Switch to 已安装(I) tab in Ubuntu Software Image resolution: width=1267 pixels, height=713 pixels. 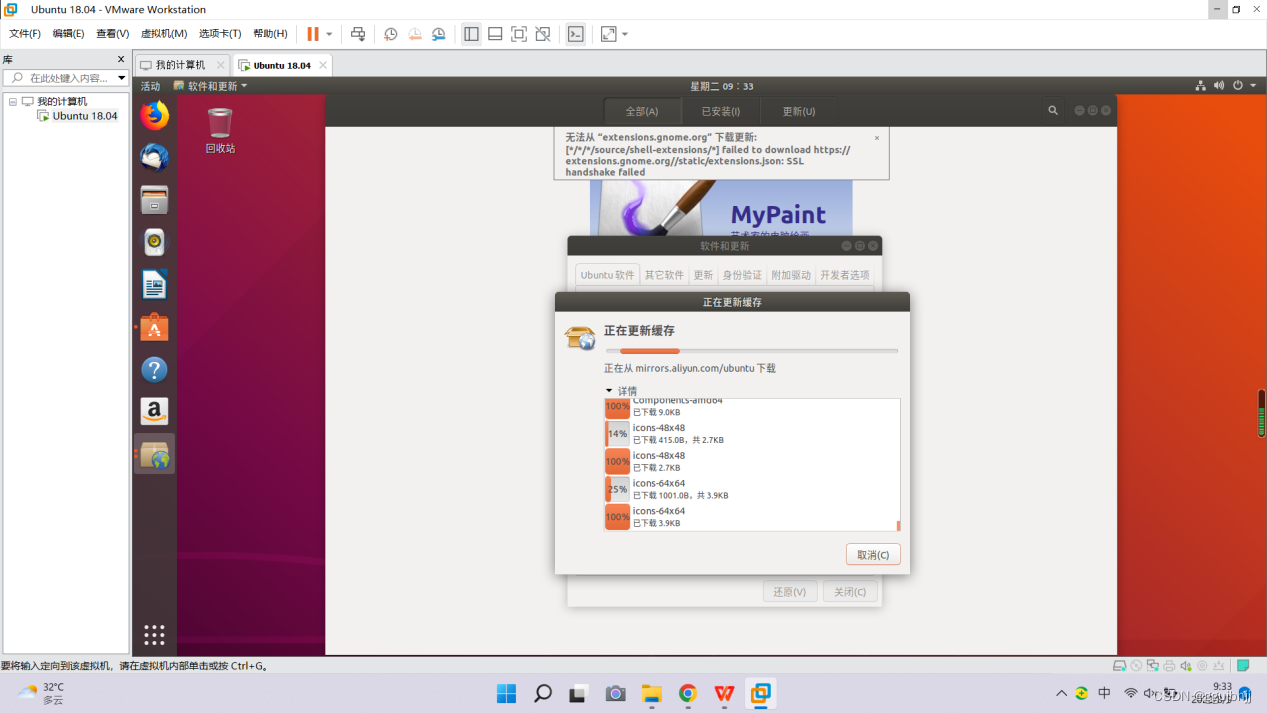coord(721,111)
